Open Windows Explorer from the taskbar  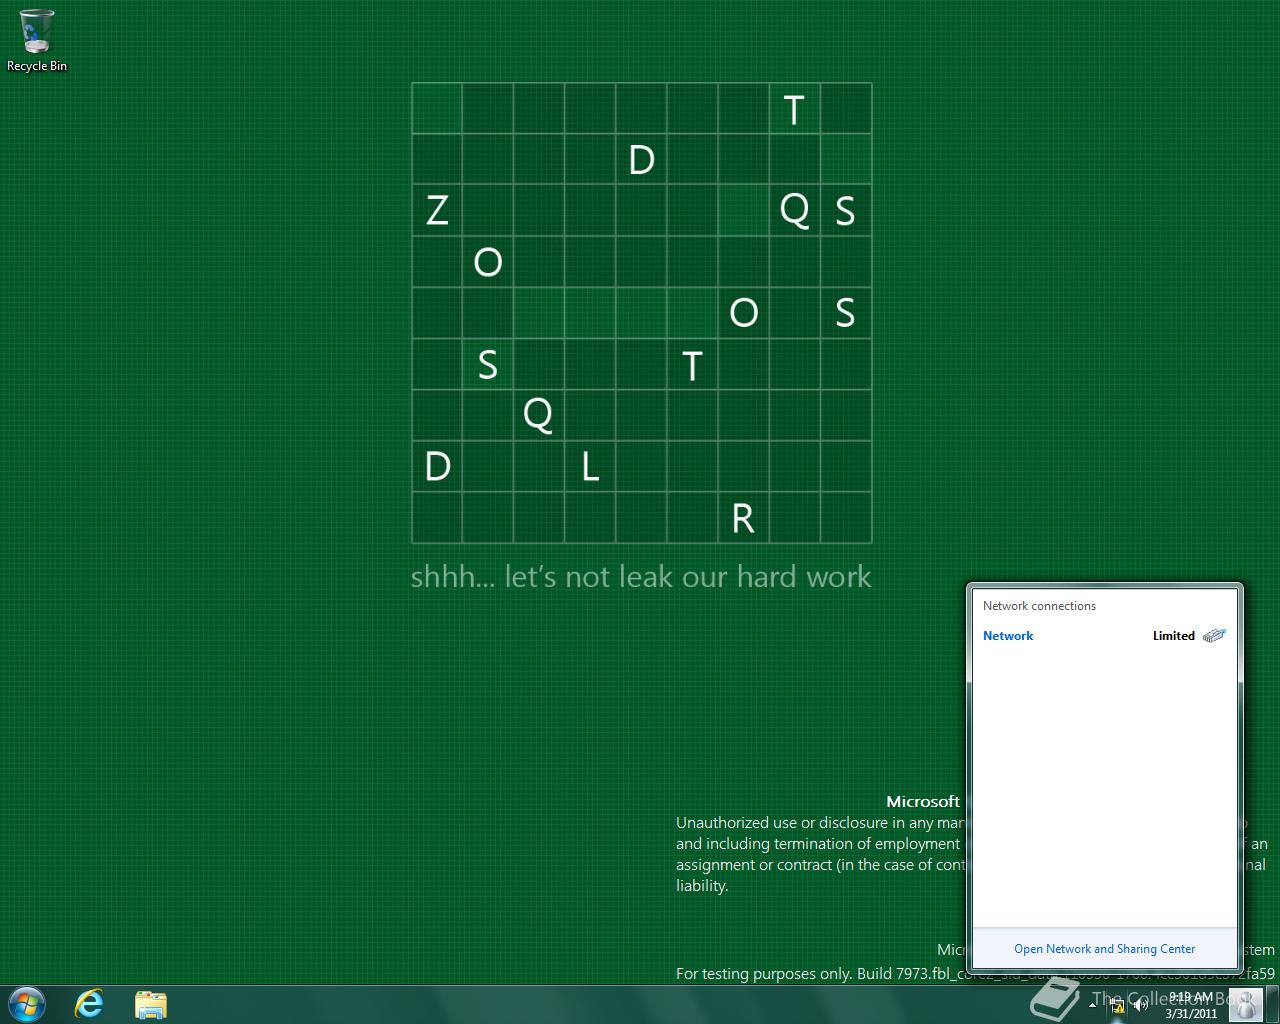(x=150, y=1004)
